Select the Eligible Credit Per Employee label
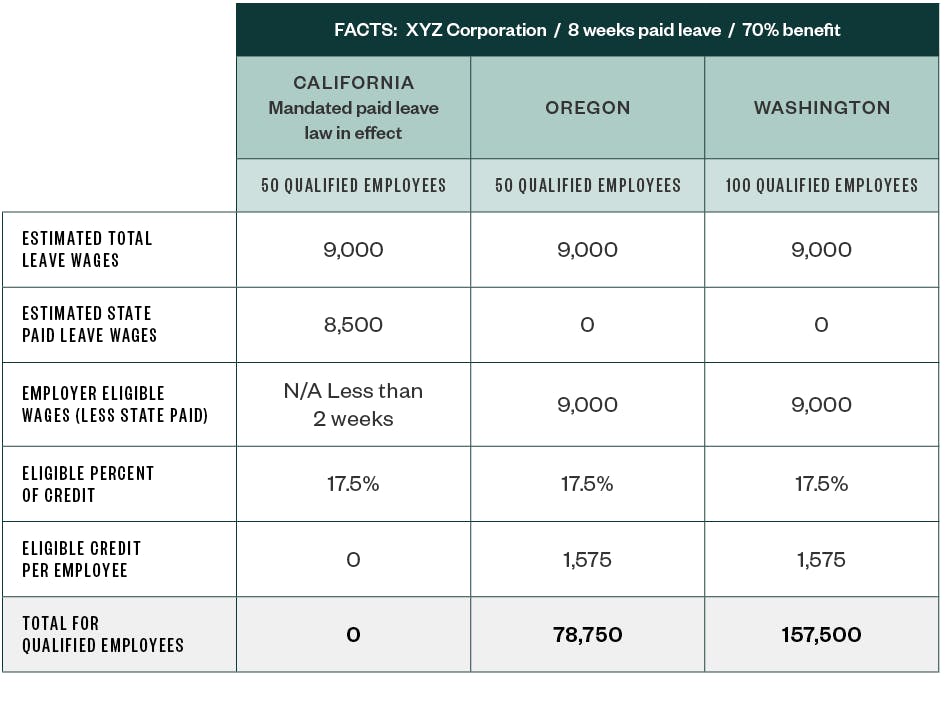The image size is (945, 703). [82, 559]
